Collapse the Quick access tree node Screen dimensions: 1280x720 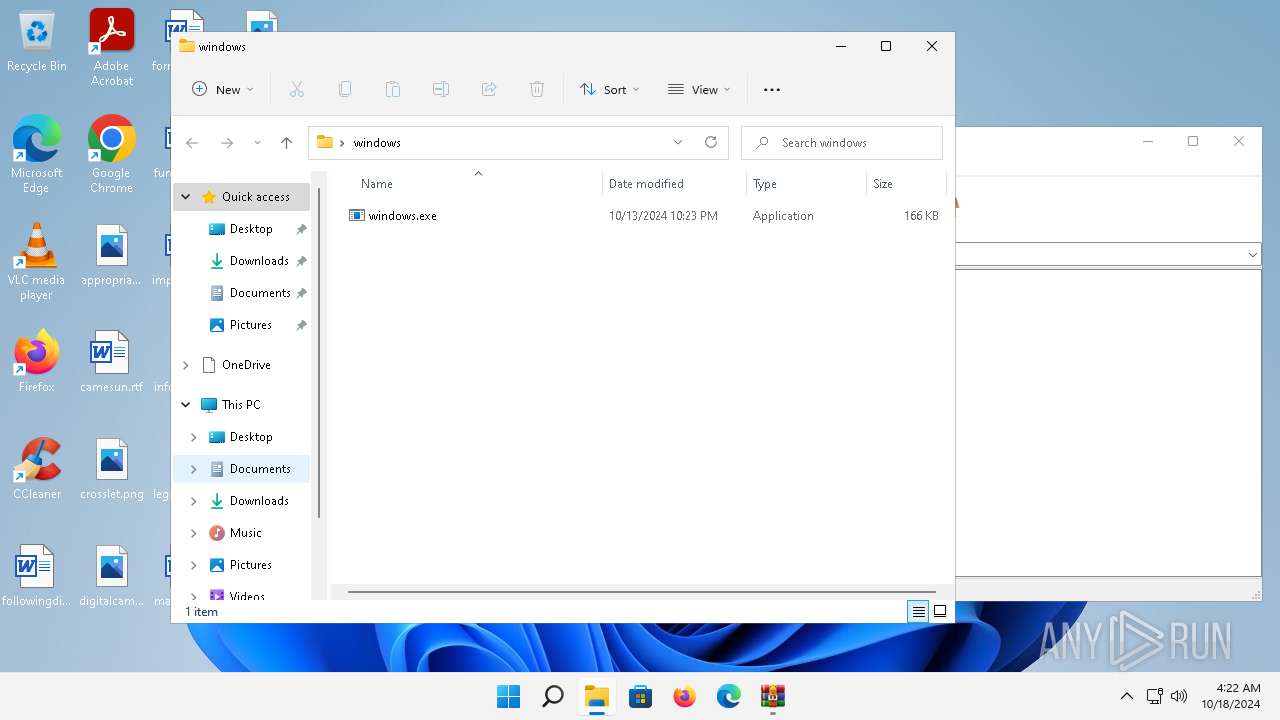186,197
